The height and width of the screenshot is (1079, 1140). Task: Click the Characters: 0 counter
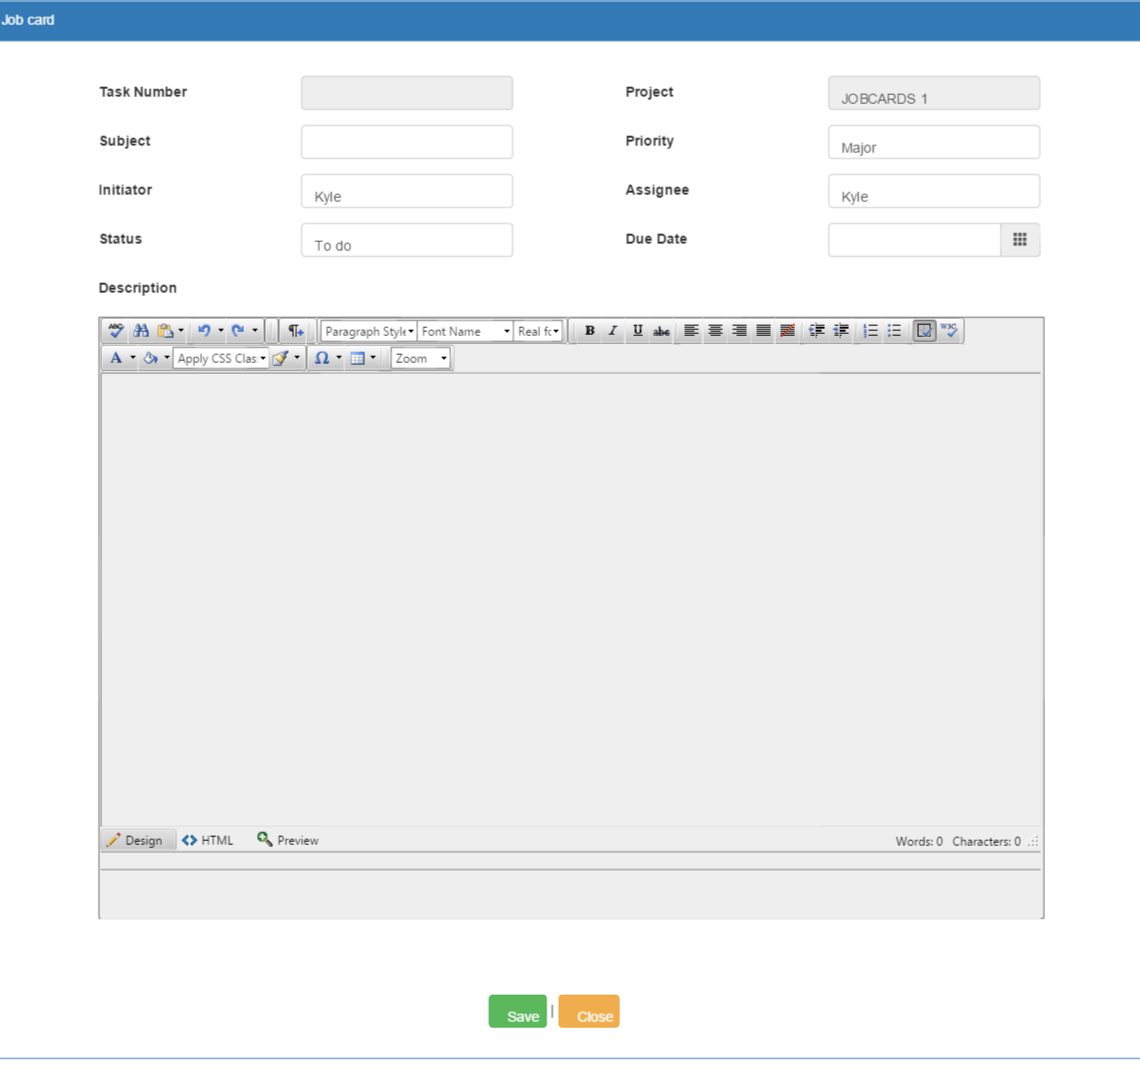point(987,841)
